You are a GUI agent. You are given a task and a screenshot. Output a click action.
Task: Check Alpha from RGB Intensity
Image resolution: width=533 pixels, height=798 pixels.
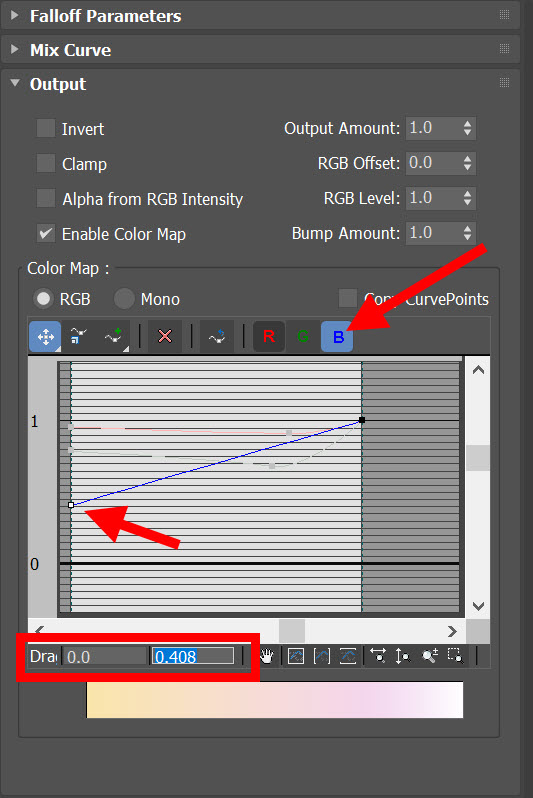[x=46, y=198]
